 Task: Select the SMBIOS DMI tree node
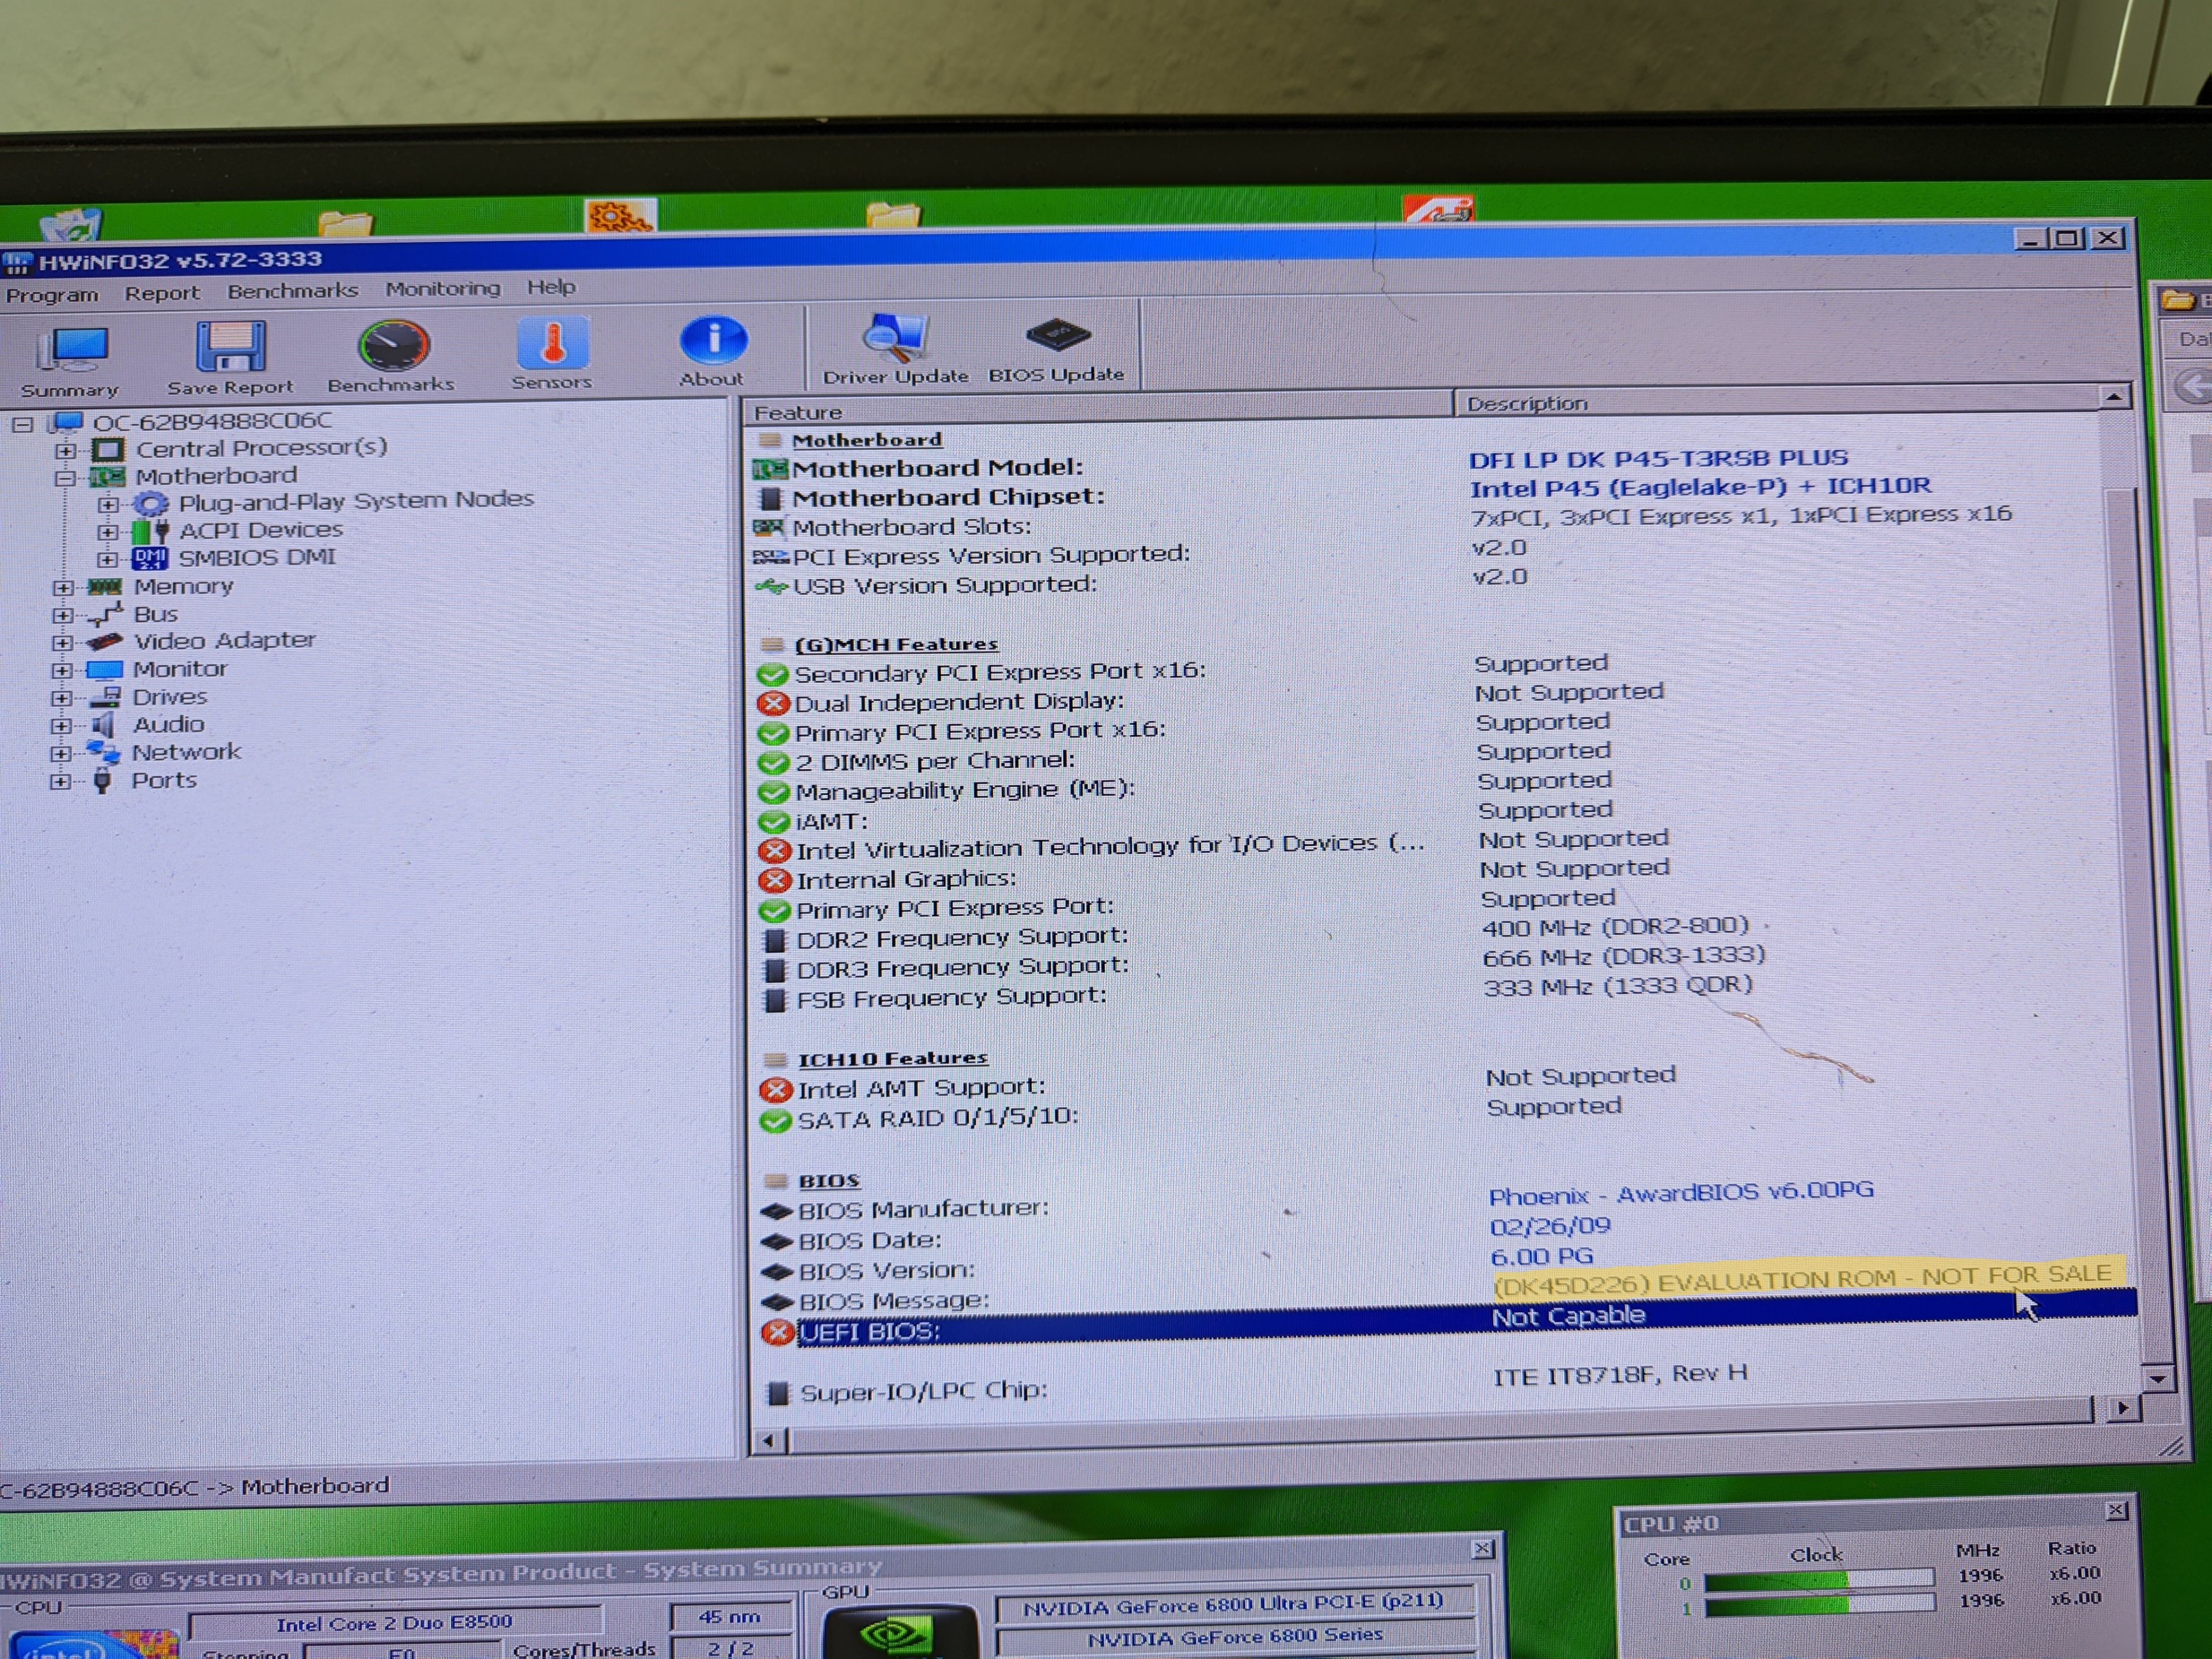[x=257, y=558]
